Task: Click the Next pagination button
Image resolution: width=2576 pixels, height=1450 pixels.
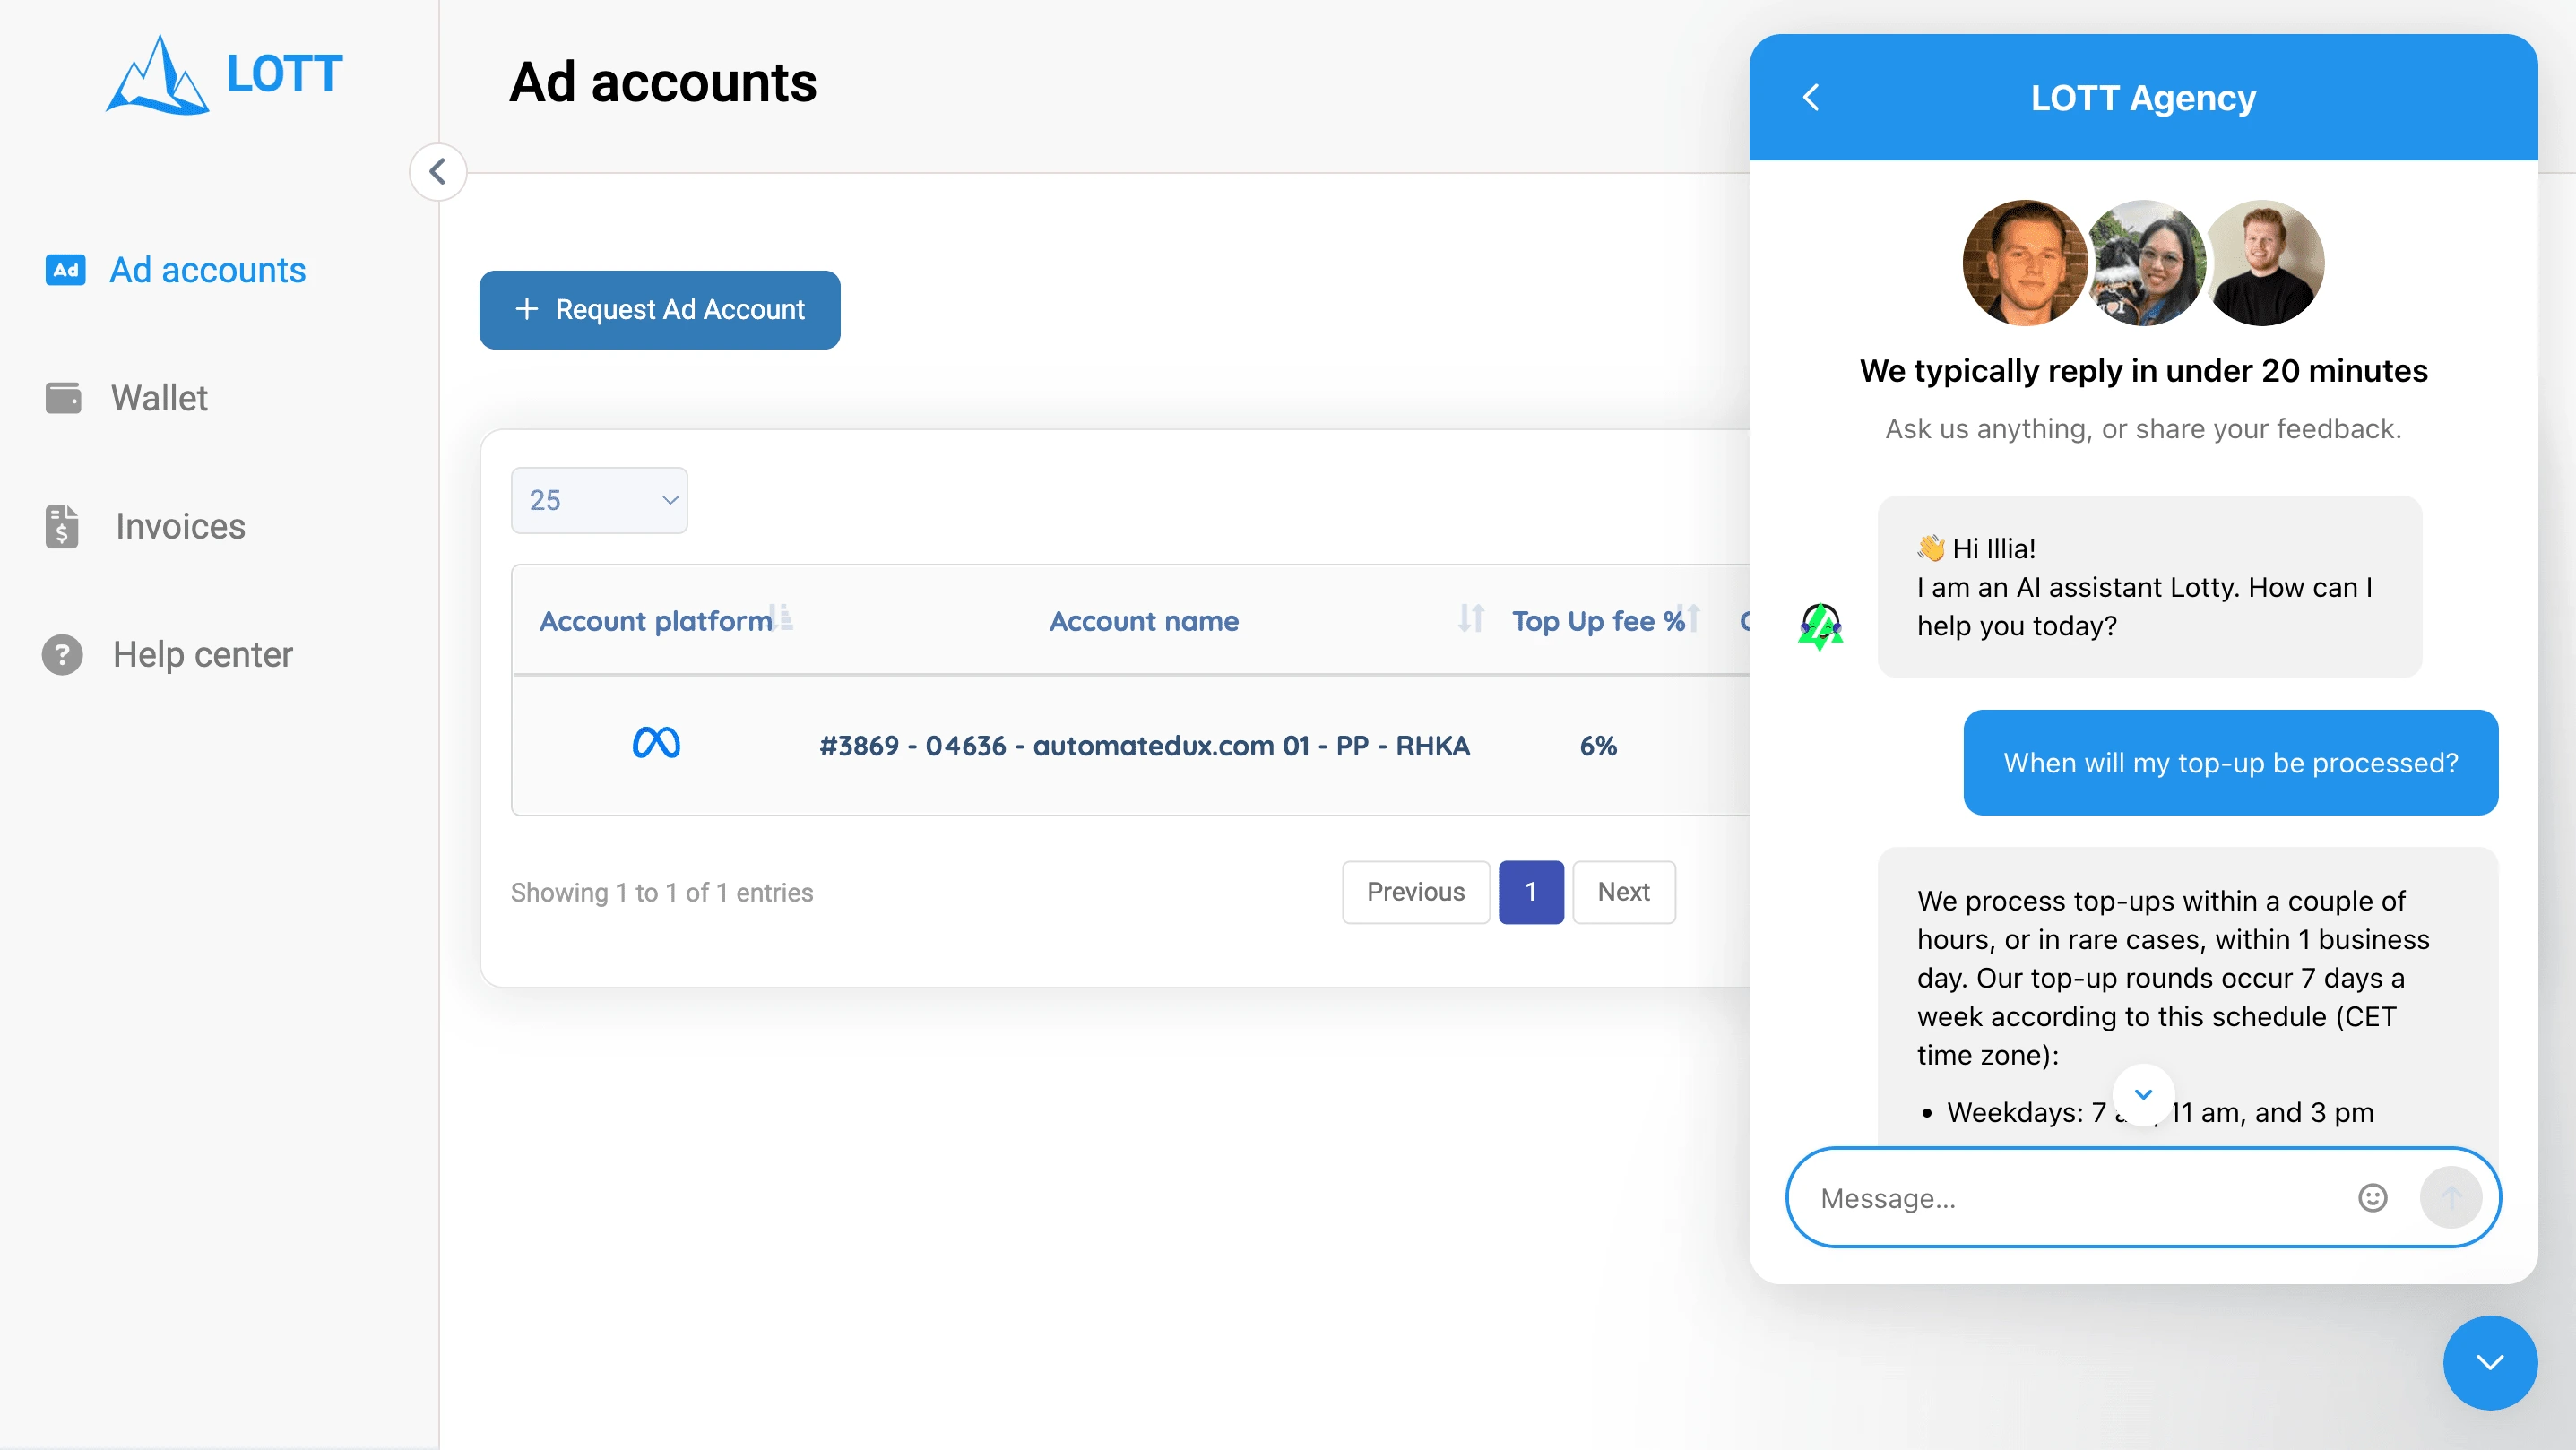Action: [1624, 891]
